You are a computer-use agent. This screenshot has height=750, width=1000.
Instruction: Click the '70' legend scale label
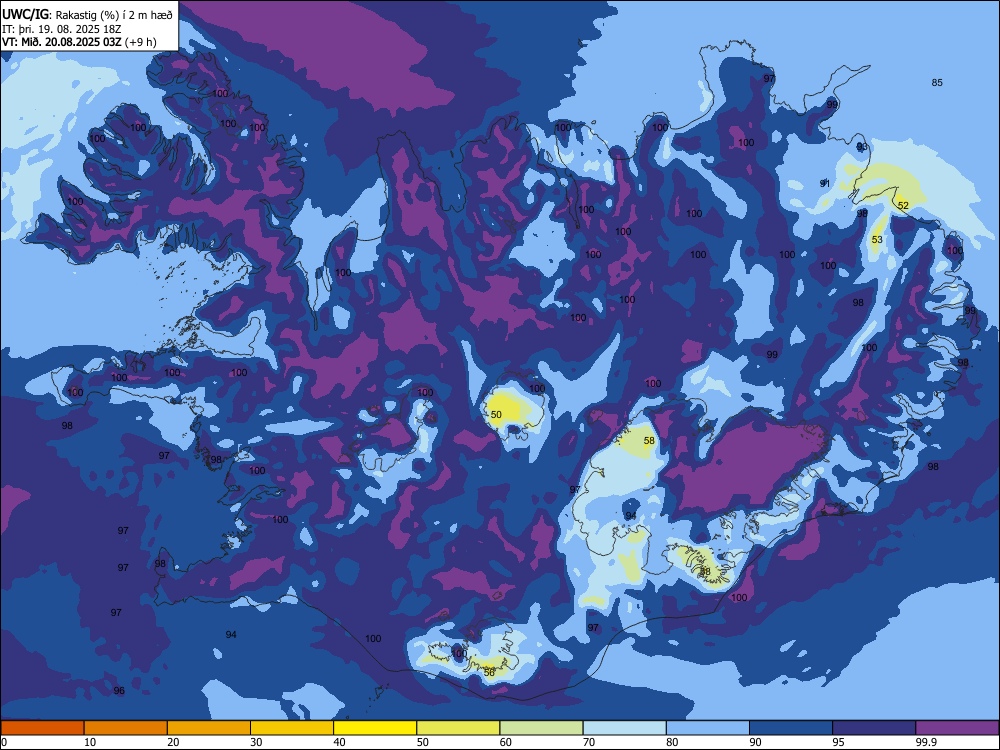tap(589, 742)
